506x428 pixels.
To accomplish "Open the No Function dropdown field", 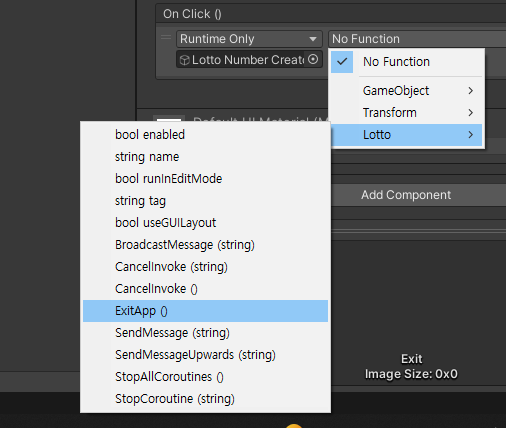I will tap(417, 39).
